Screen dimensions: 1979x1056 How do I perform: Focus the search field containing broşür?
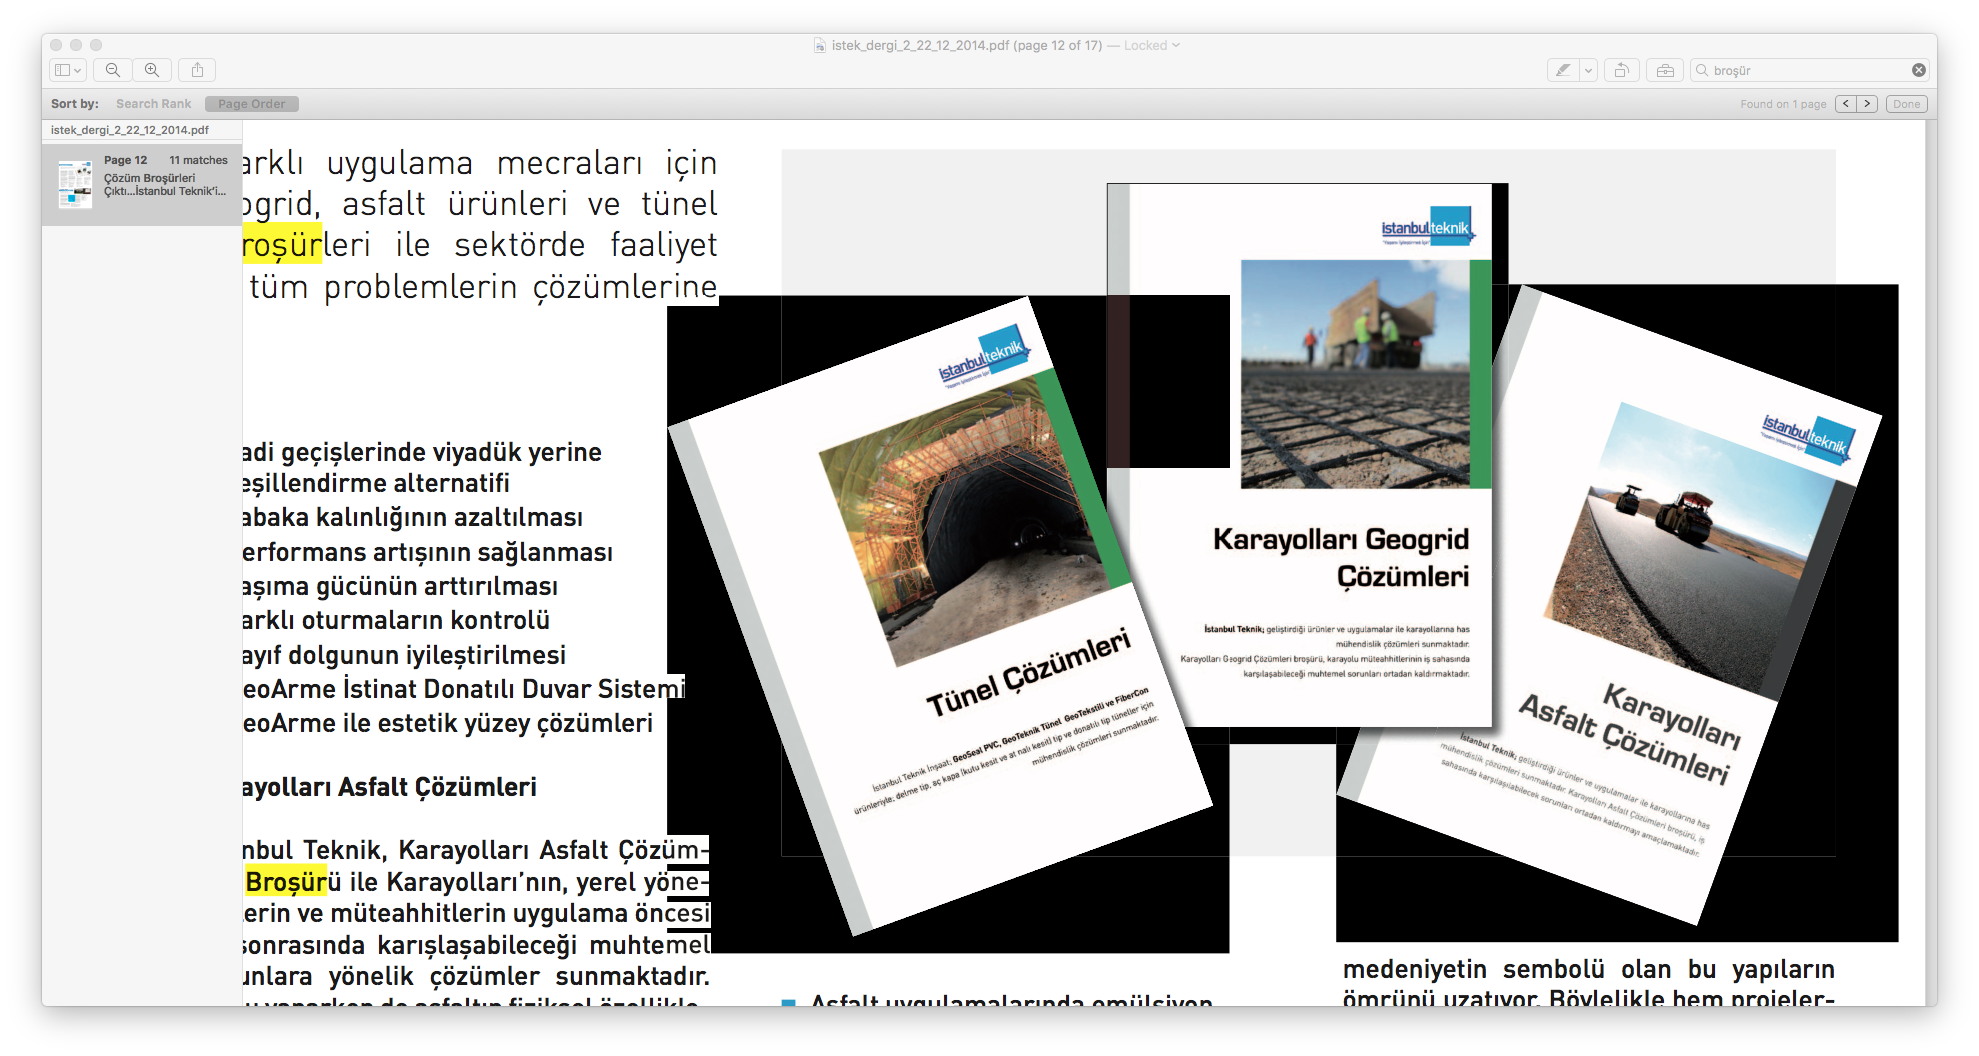(x=1809, y=70)
